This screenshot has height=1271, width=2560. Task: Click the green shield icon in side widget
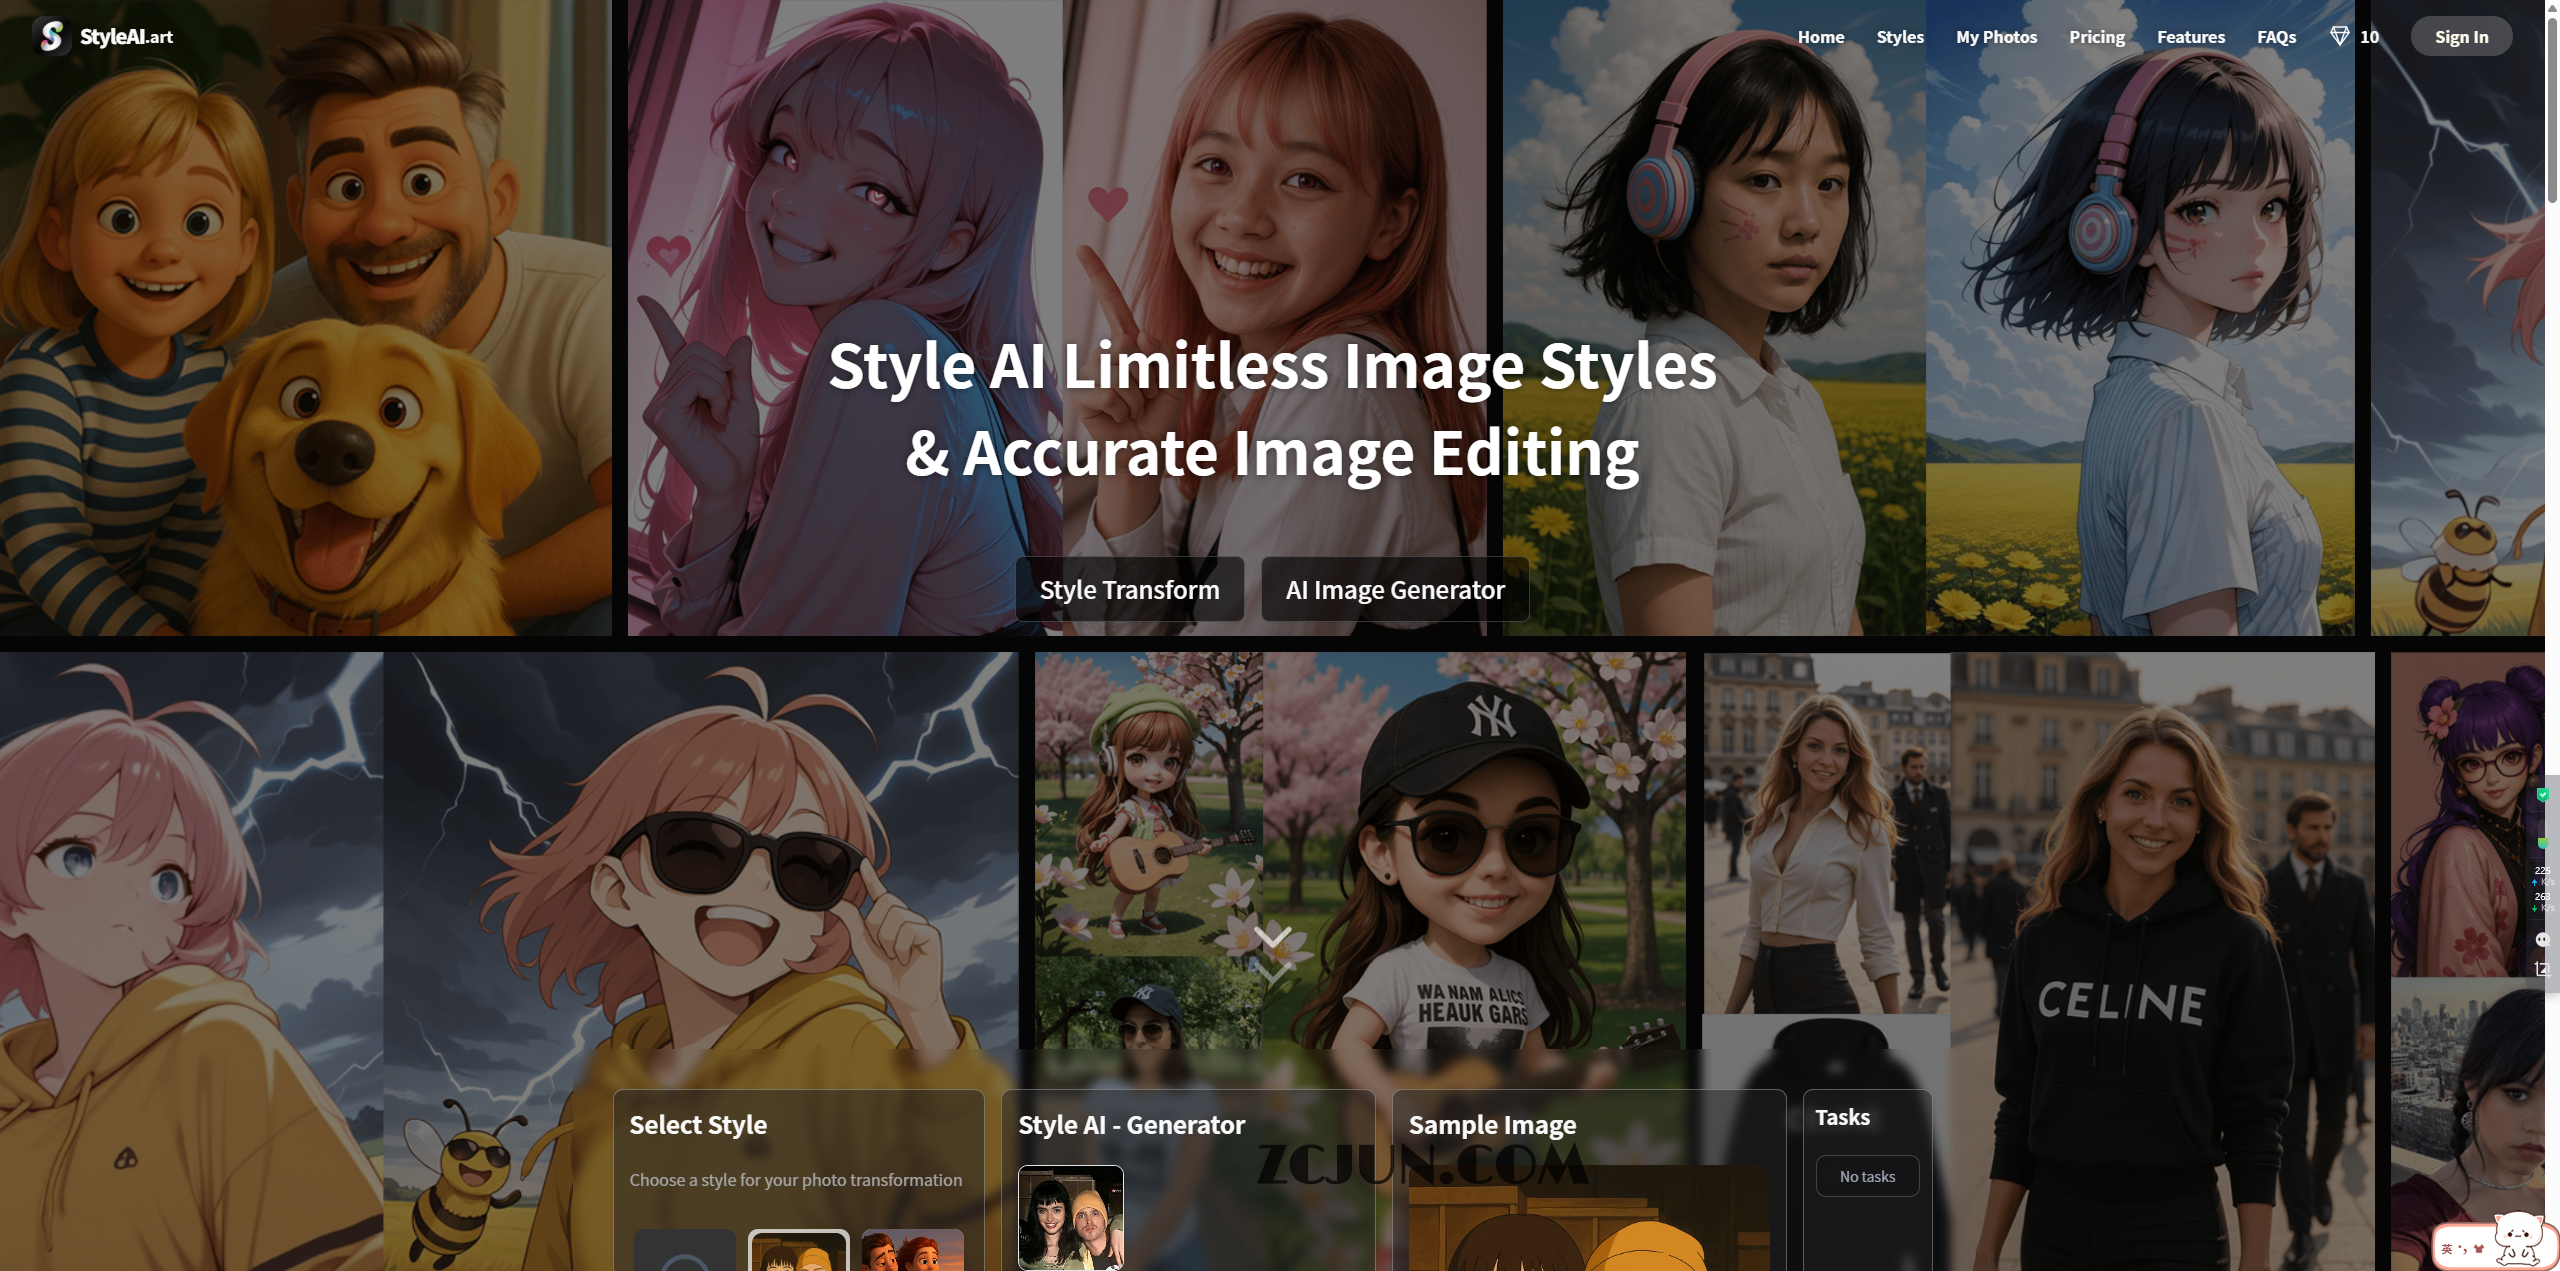pos(2542,795)
